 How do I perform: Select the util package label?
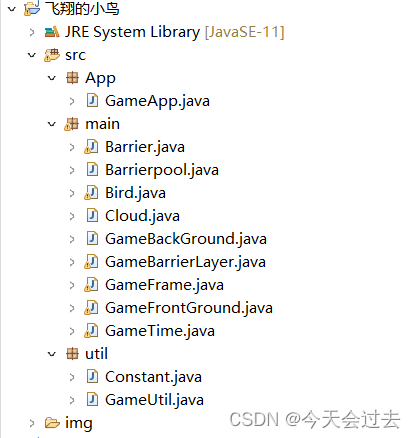96,354
